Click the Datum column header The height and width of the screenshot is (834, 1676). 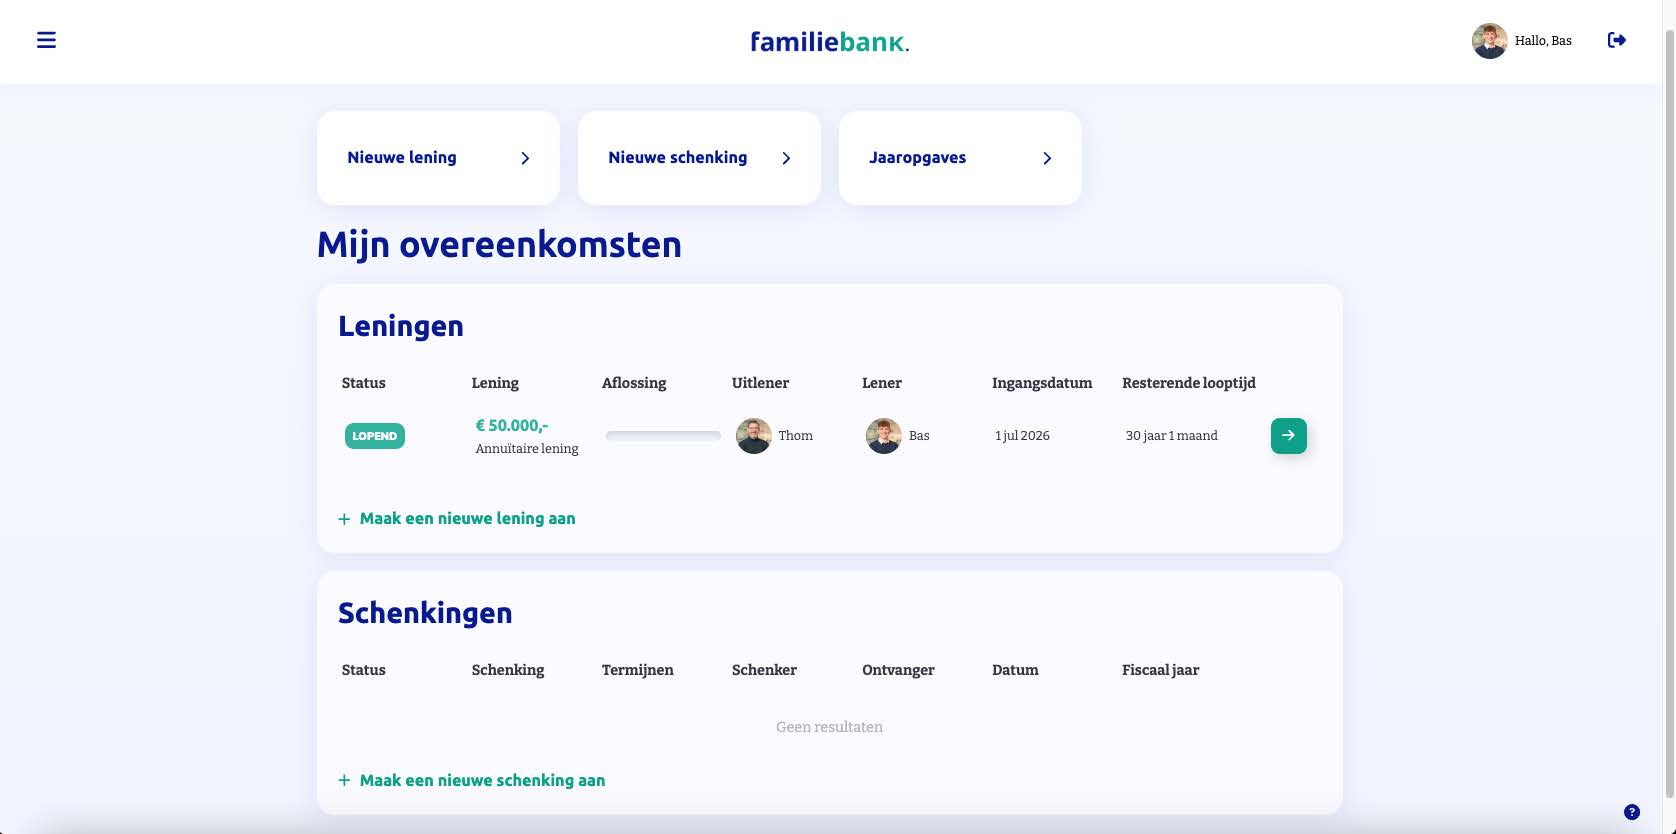click(x=1015, y=670)
